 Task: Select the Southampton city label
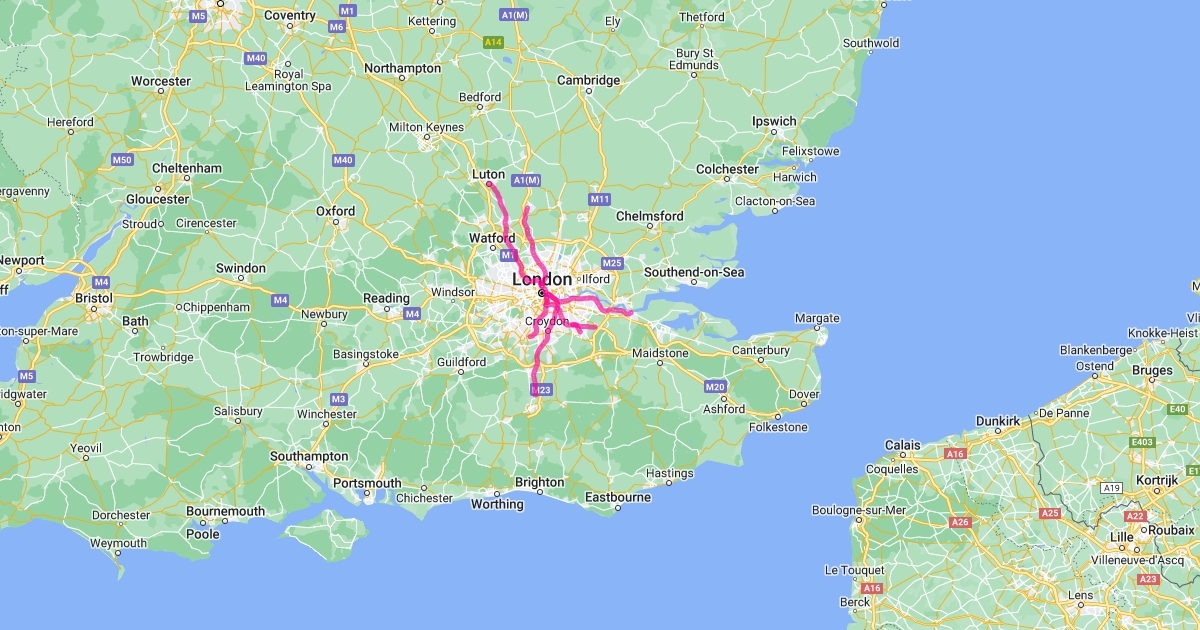click(x=309, y=456)
